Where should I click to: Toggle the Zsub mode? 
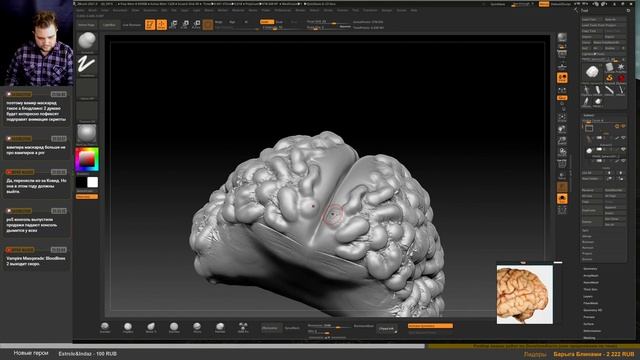tap(280, 22)
